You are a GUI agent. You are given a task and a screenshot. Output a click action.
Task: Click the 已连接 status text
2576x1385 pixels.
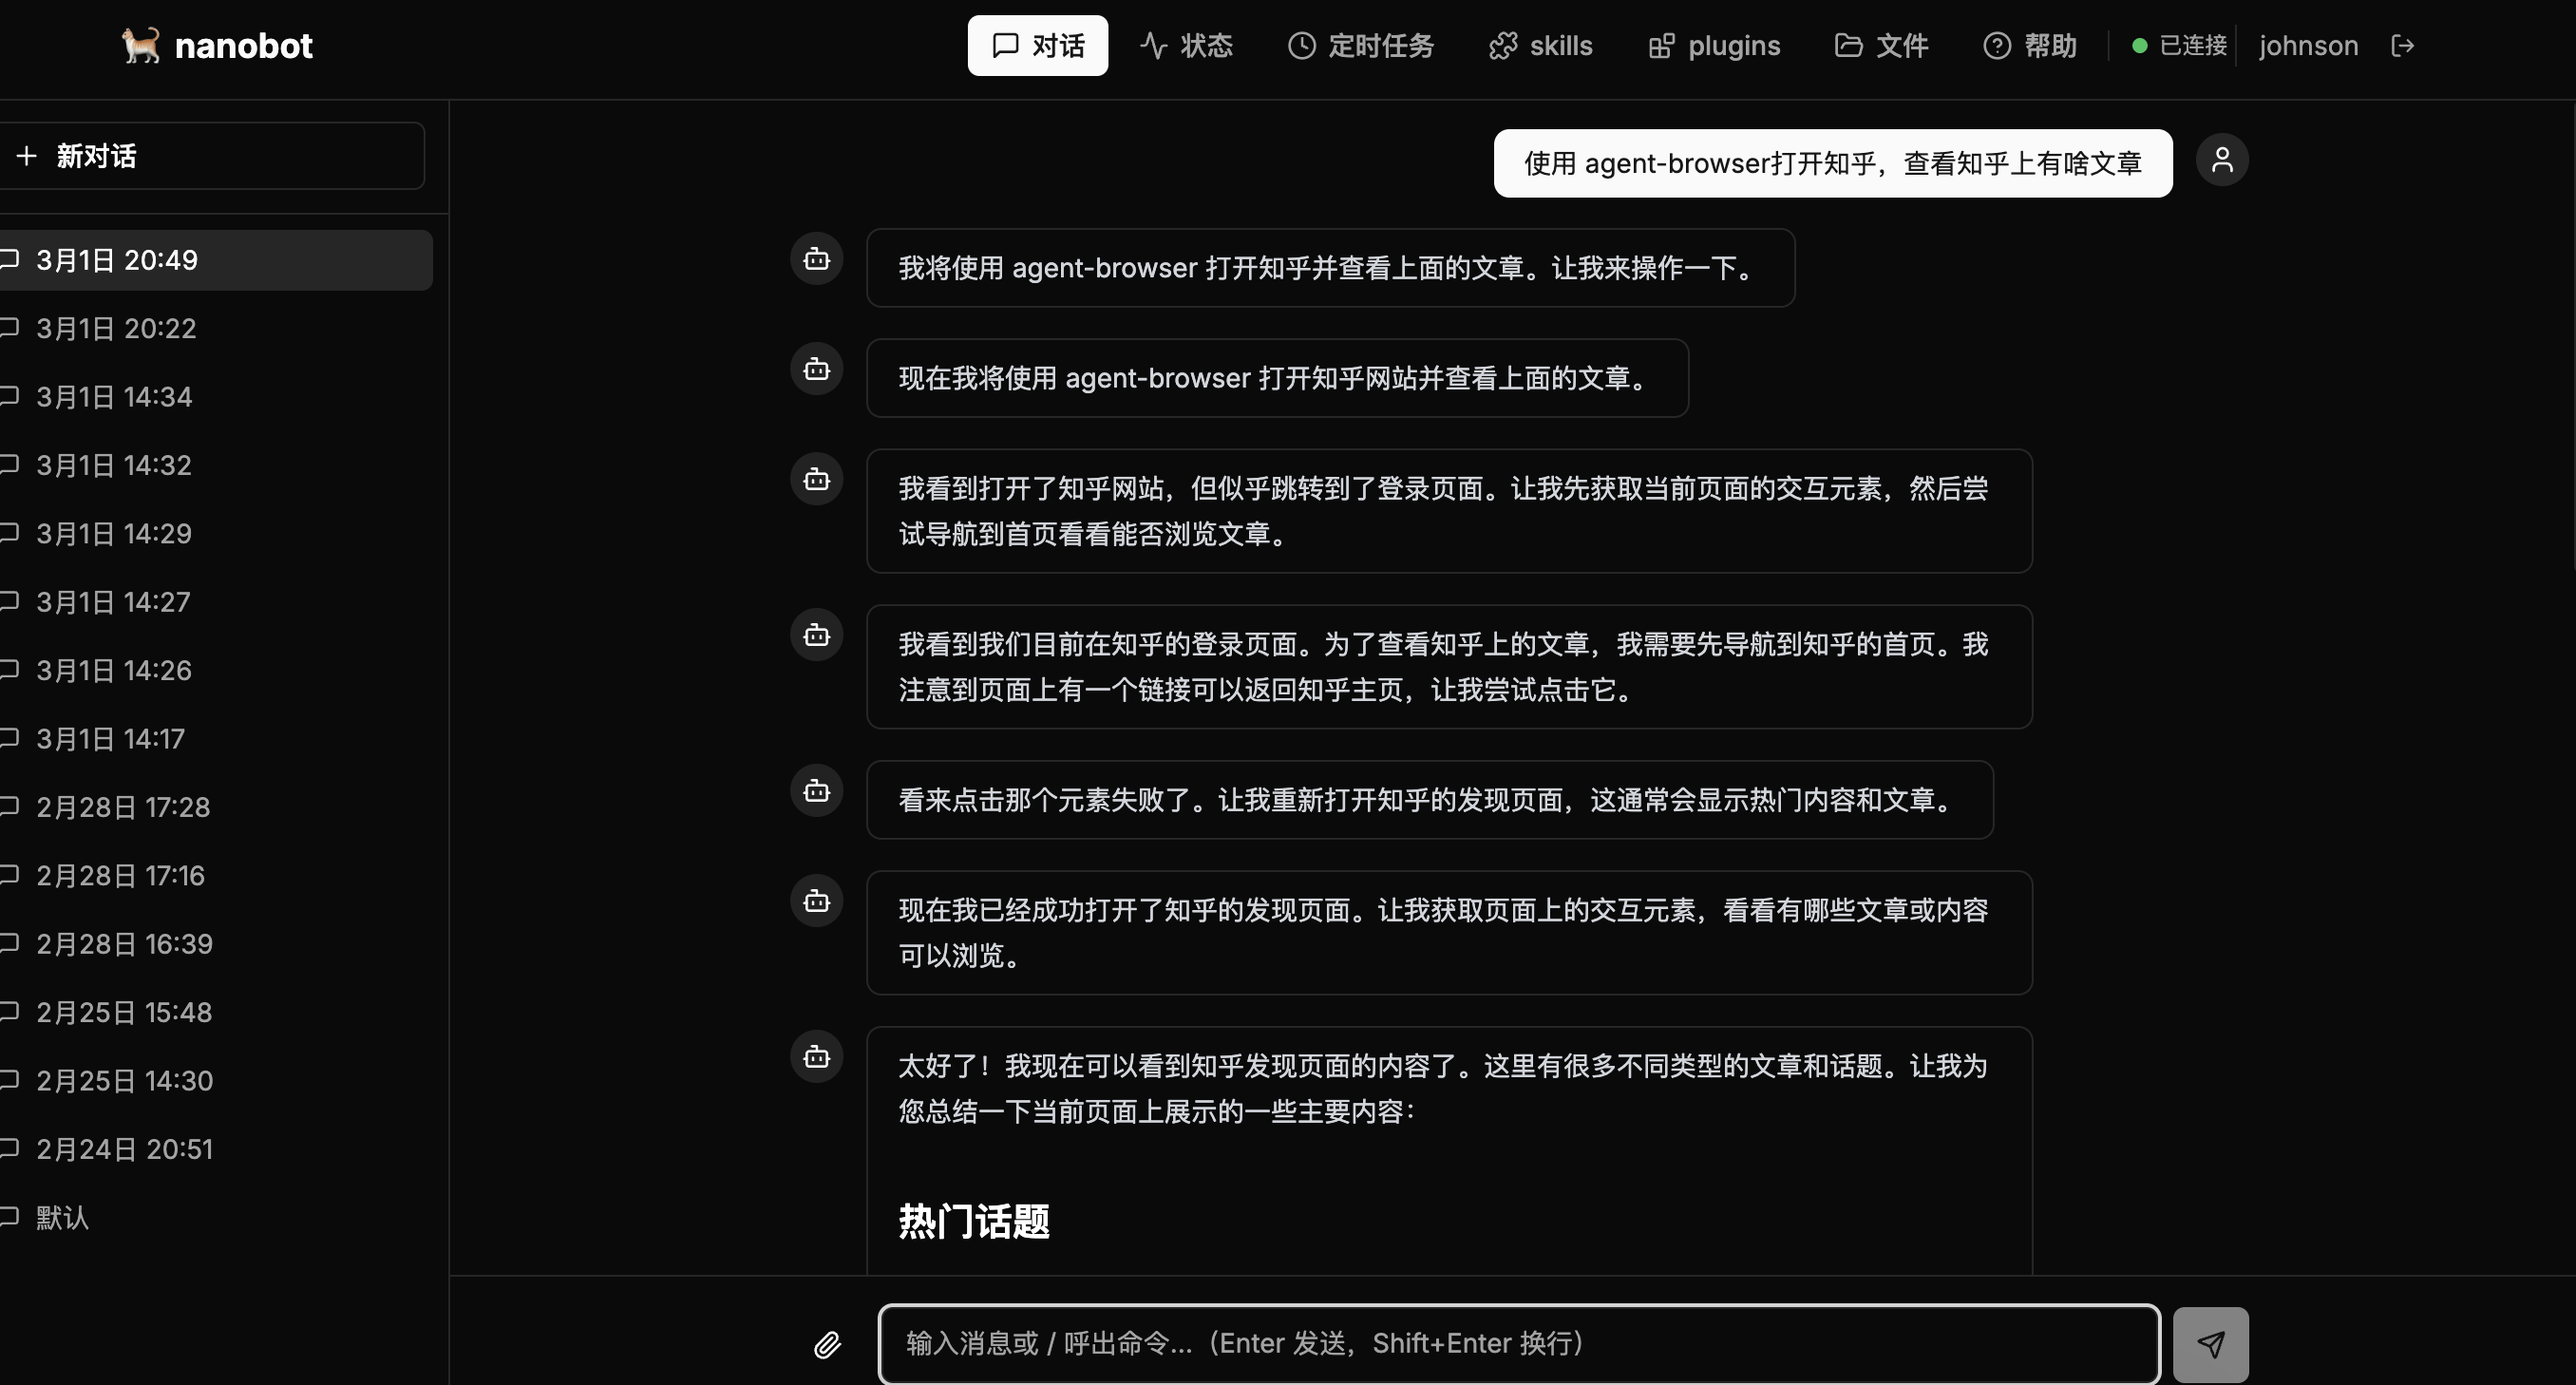[x=2193, y=46]
